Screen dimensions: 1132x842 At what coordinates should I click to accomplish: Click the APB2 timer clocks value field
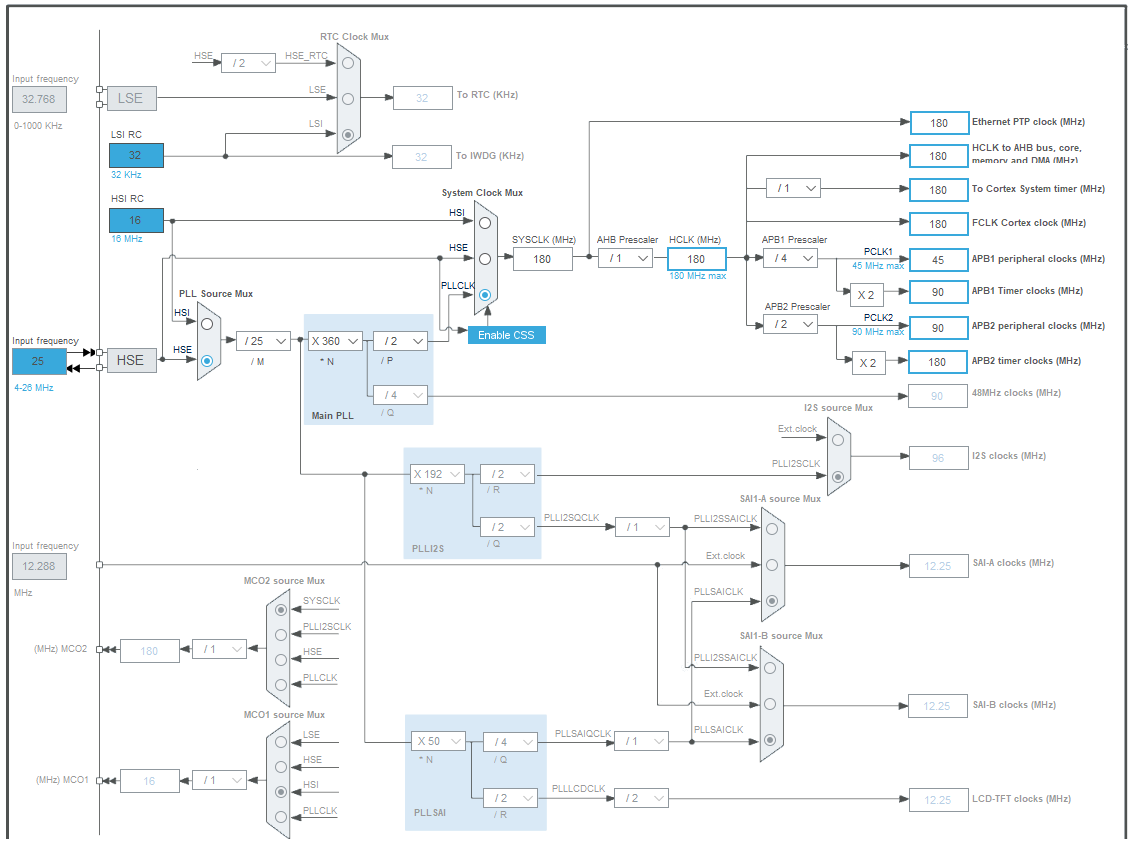(938, 362)
